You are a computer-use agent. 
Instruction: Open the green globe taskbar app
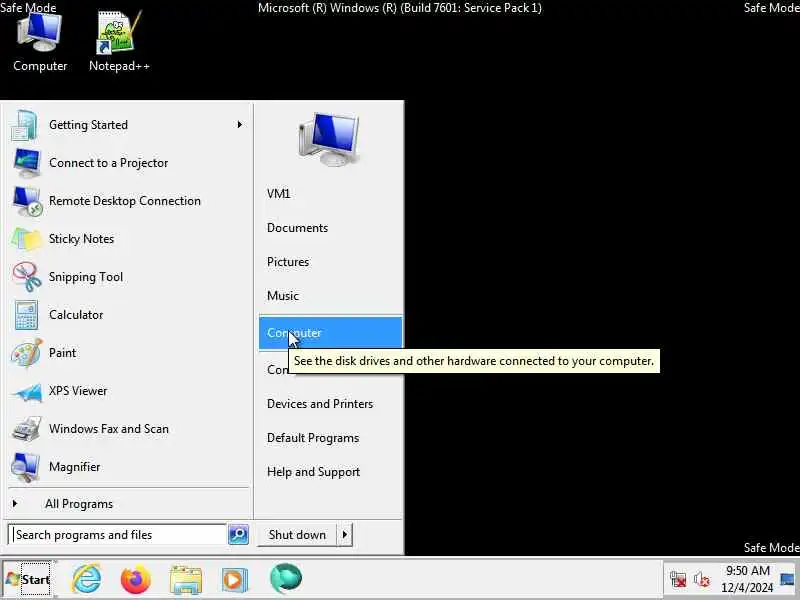285,579
